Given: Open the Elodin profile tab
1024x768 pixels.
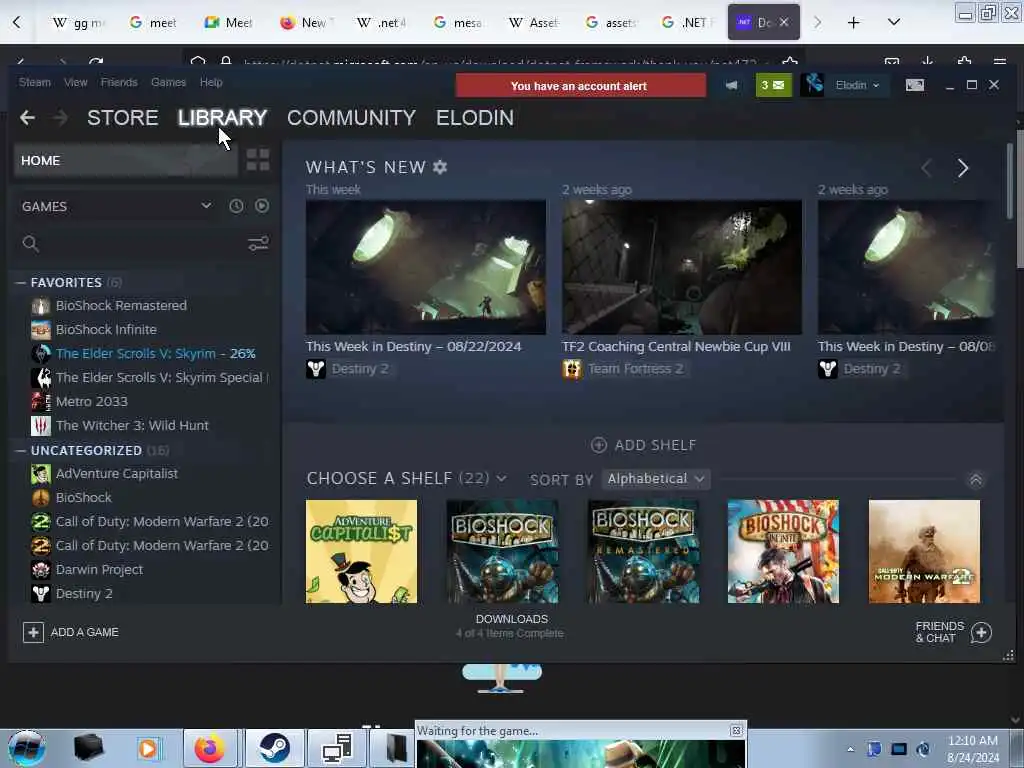Looking at the screenshot, I should tap(475, 118).
